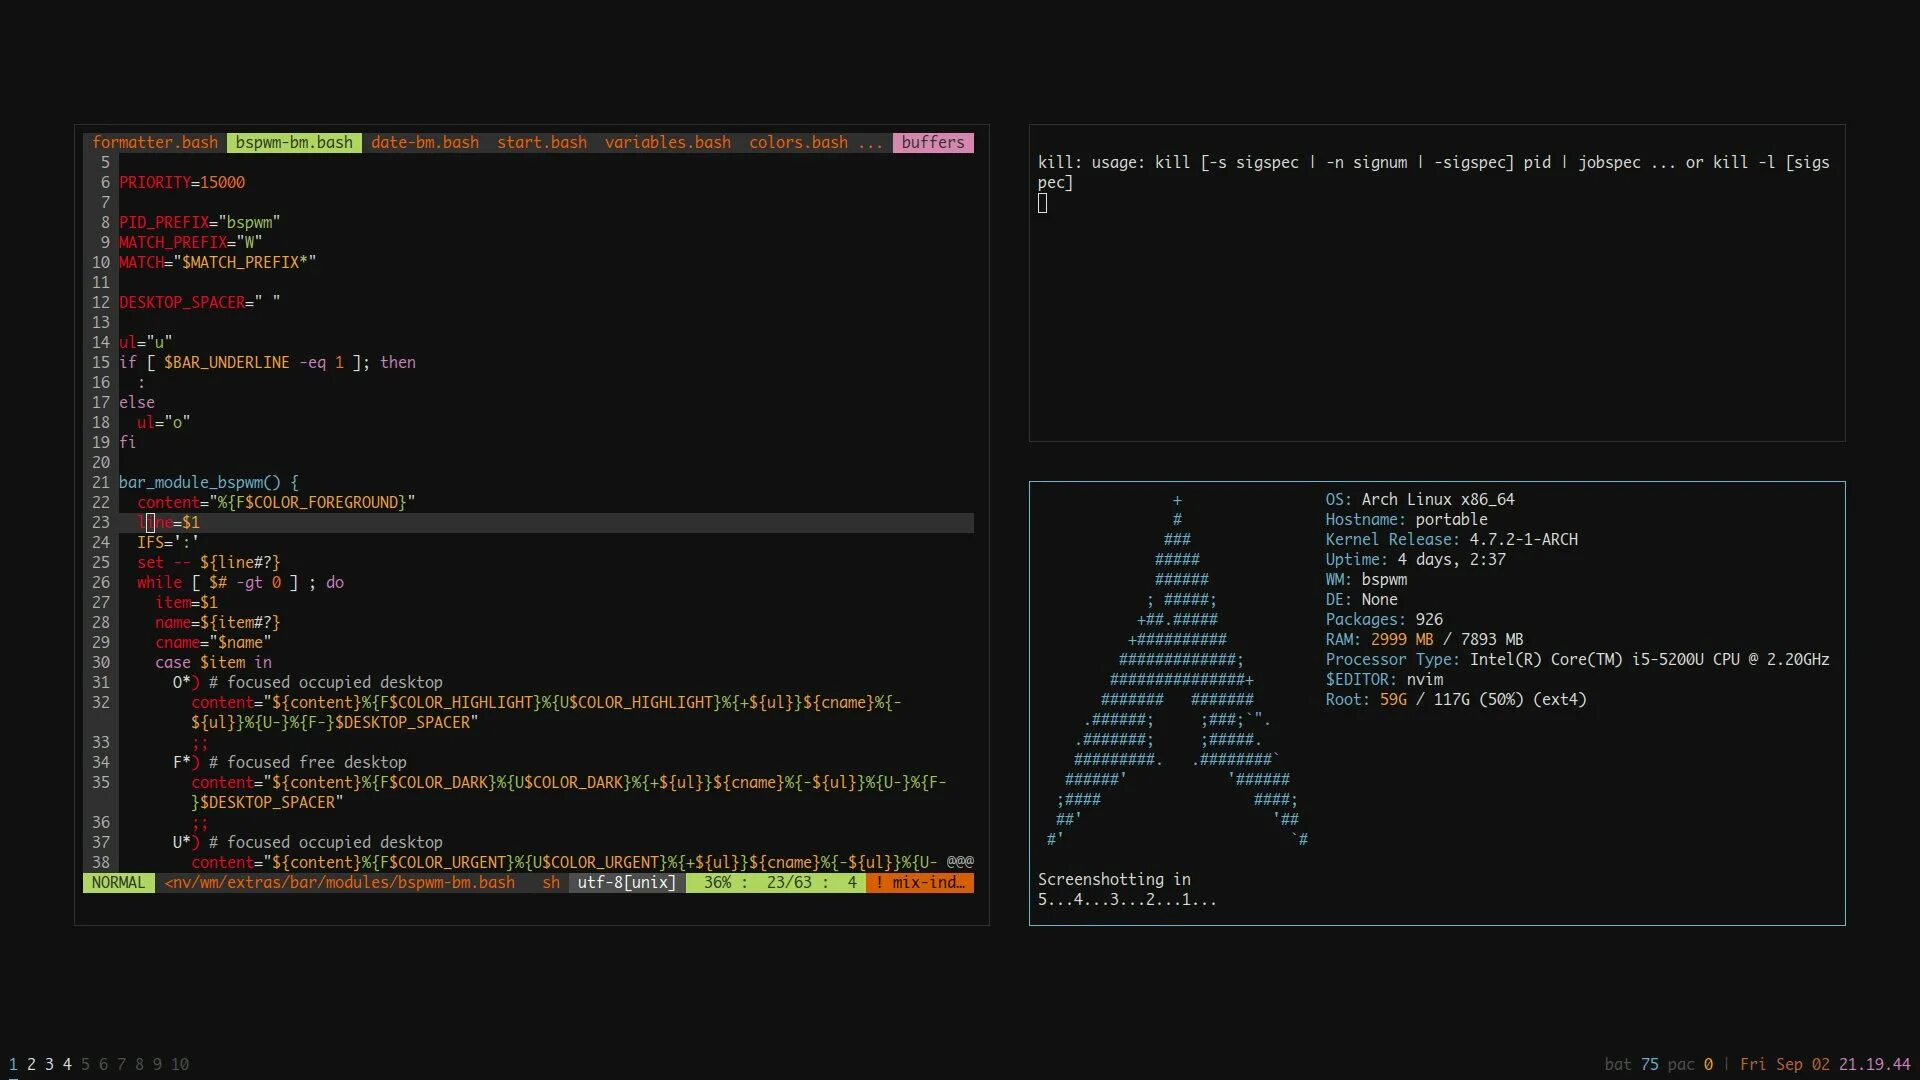This screenshot has width=1920, height=1080.
Task: Click the sh filetype indicator in statusline
Action: click(551, 882)
